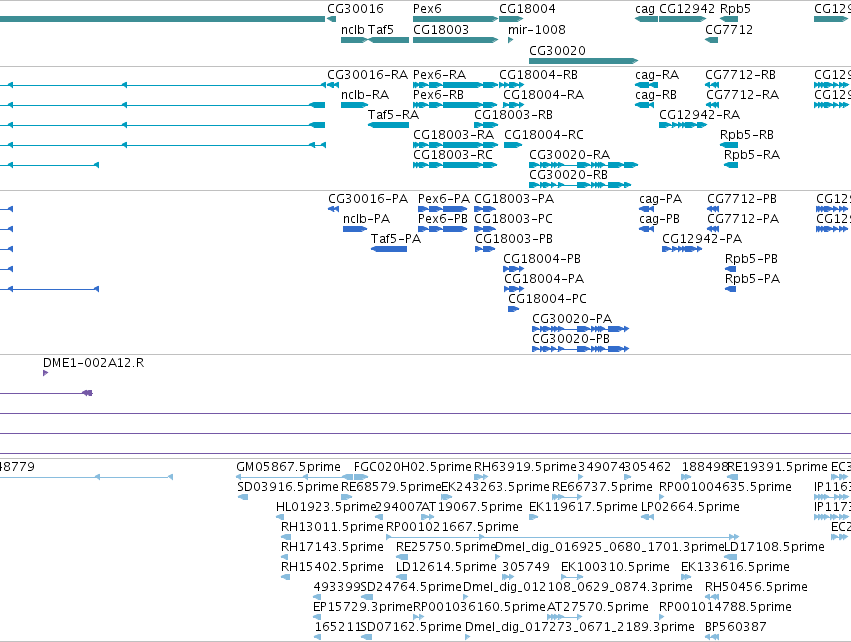The image size is (851, 642).
Task: Select the Pex6-RB transcript
Action: (x=455, y=105)
